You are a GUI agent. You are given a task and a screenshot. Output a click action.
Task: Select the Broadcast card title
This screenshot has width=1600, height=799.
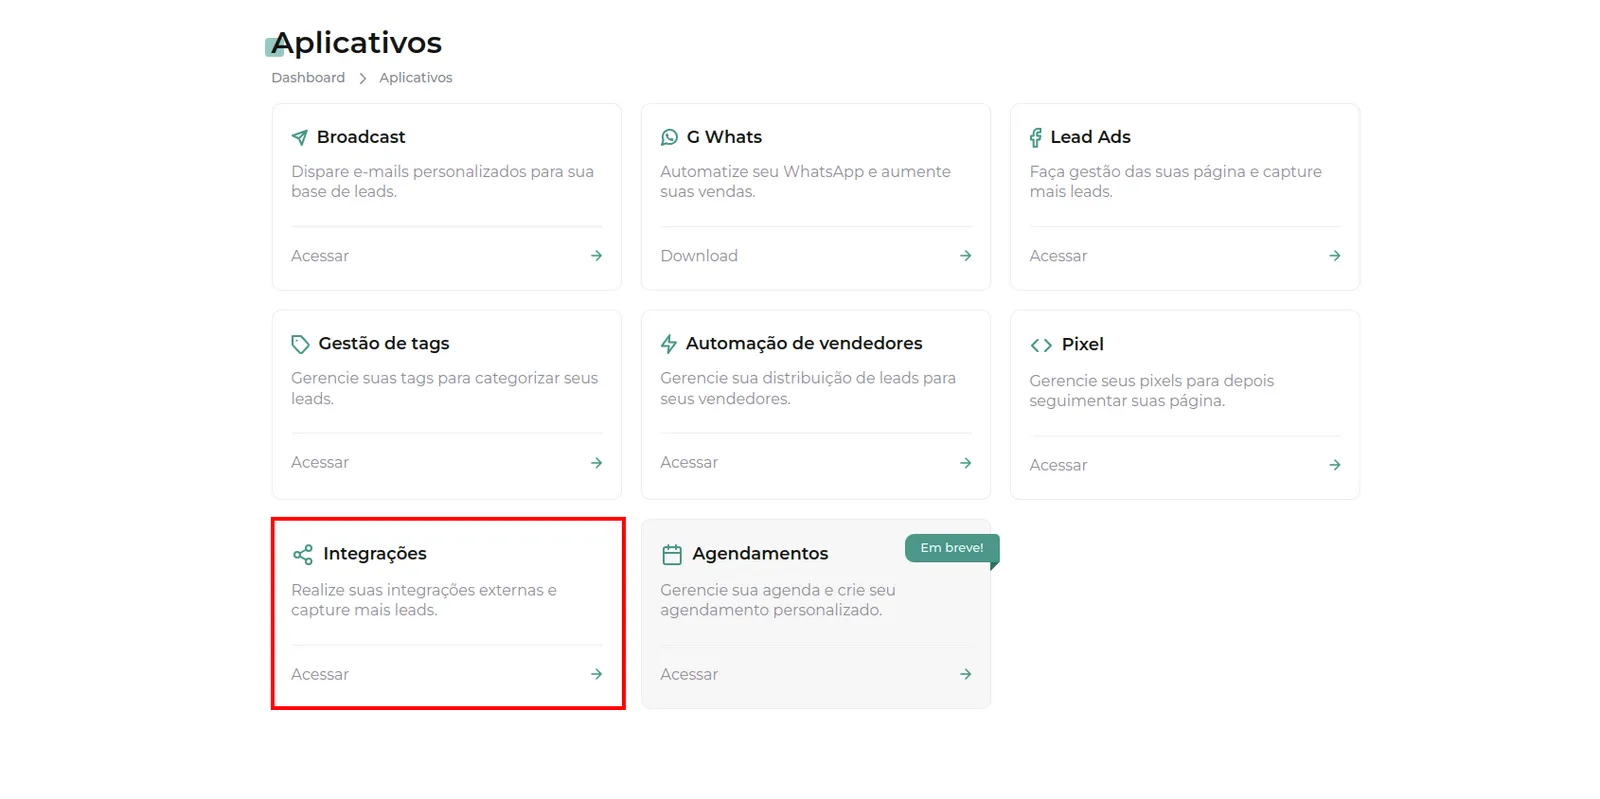point(361,137)
